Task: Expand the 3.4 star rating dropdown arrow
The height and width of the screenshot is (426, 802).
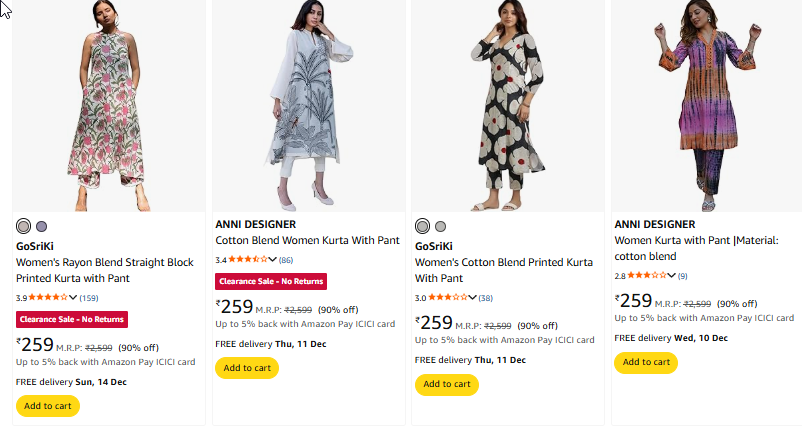Action: coord(273,260)
